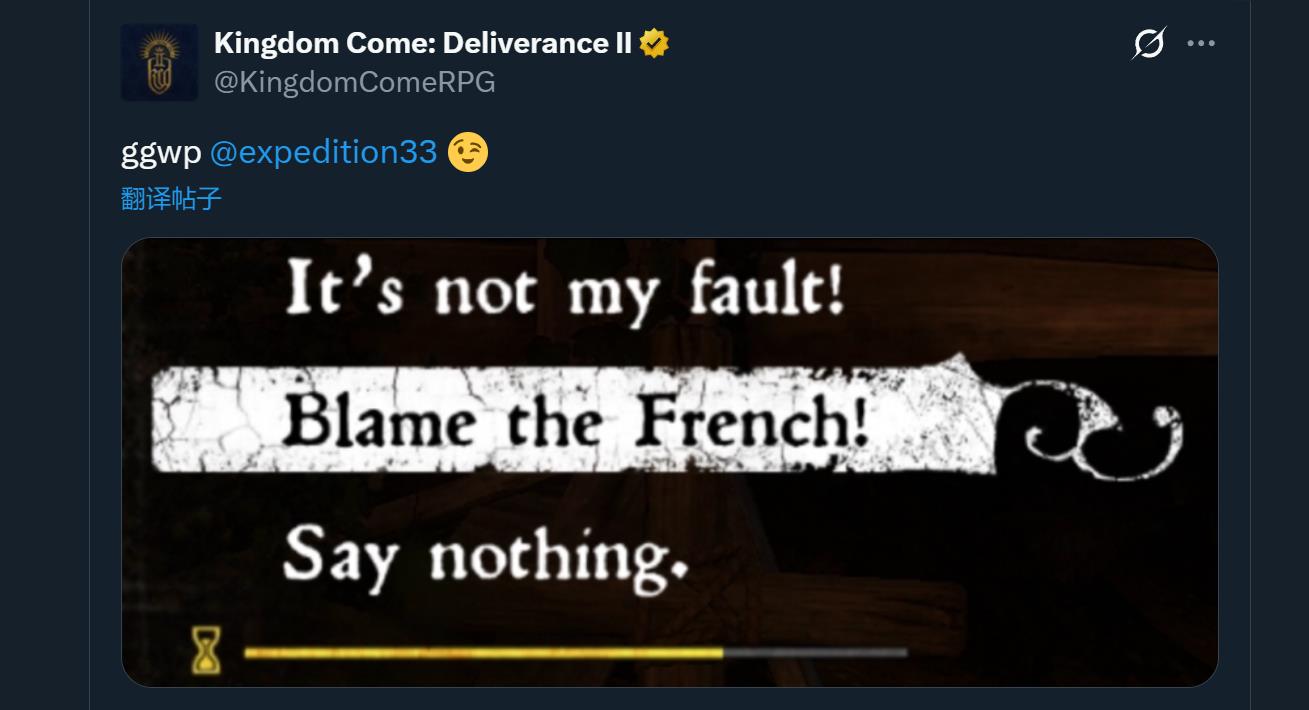Open the @expedition33 mention
The width and height of the screenshot is (1309, 710).
pos(323,152)
